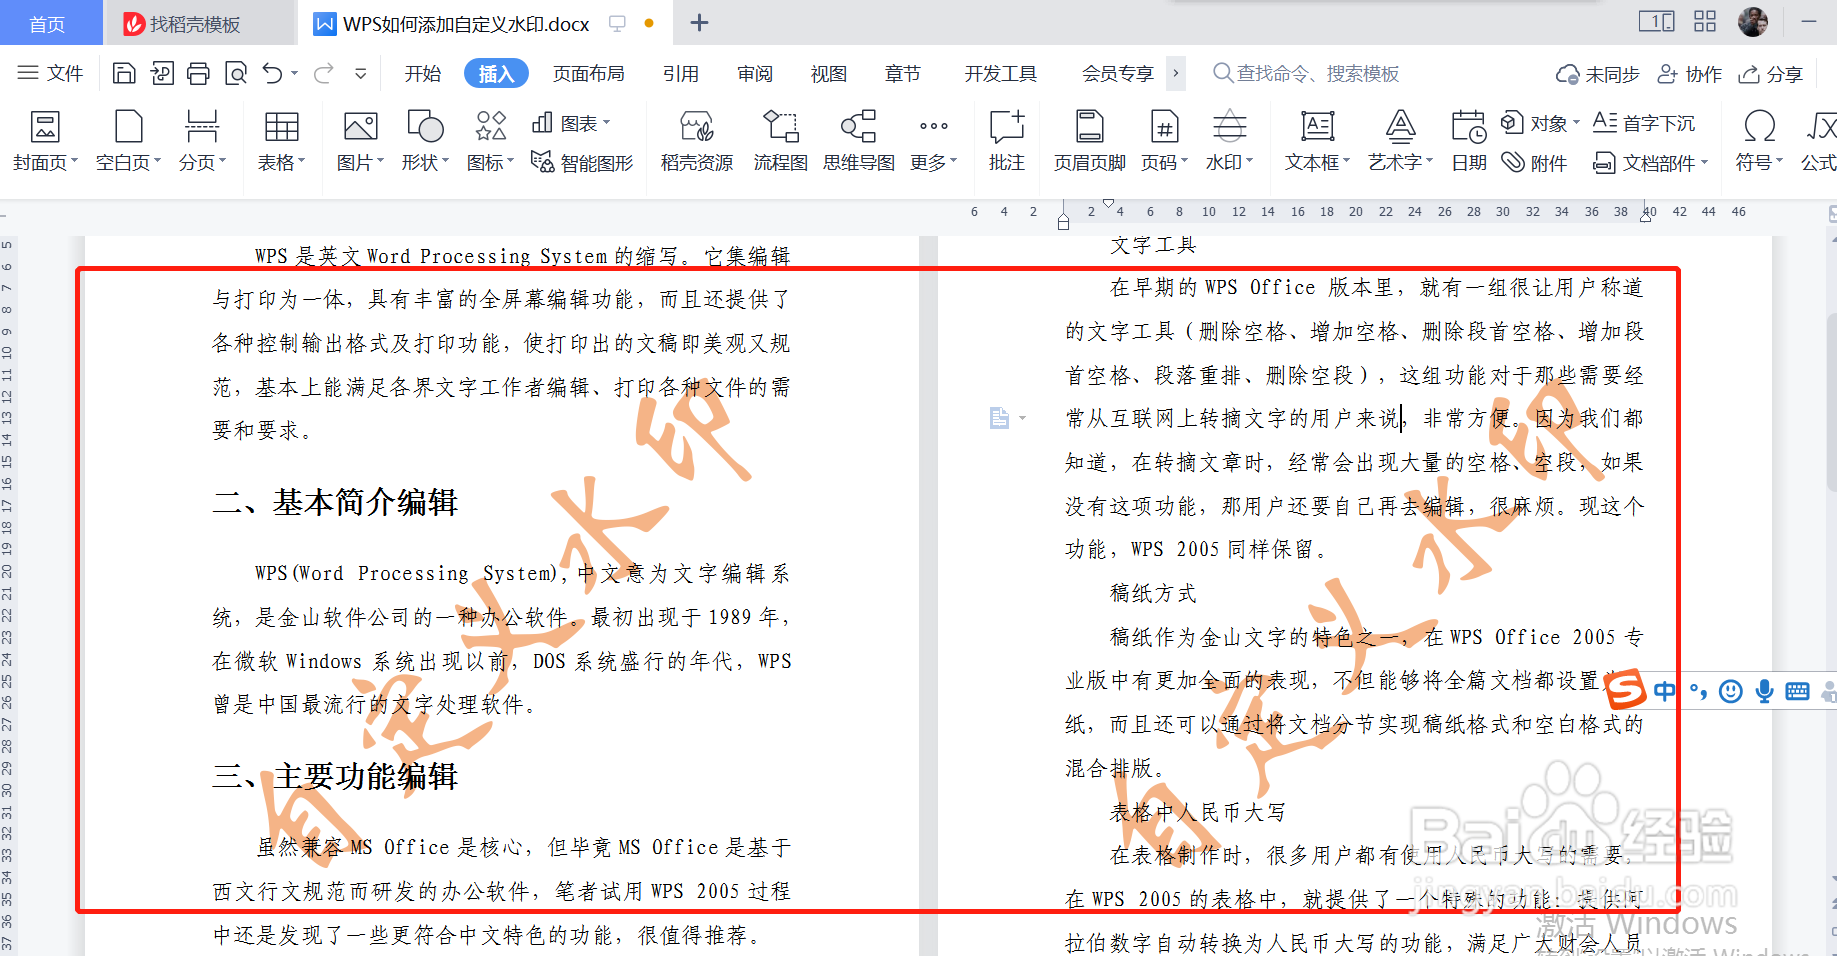The width and height of the screenshot is (1837, 956).
Task: Switch to the 章节 tab
Action: coord(903,73)
